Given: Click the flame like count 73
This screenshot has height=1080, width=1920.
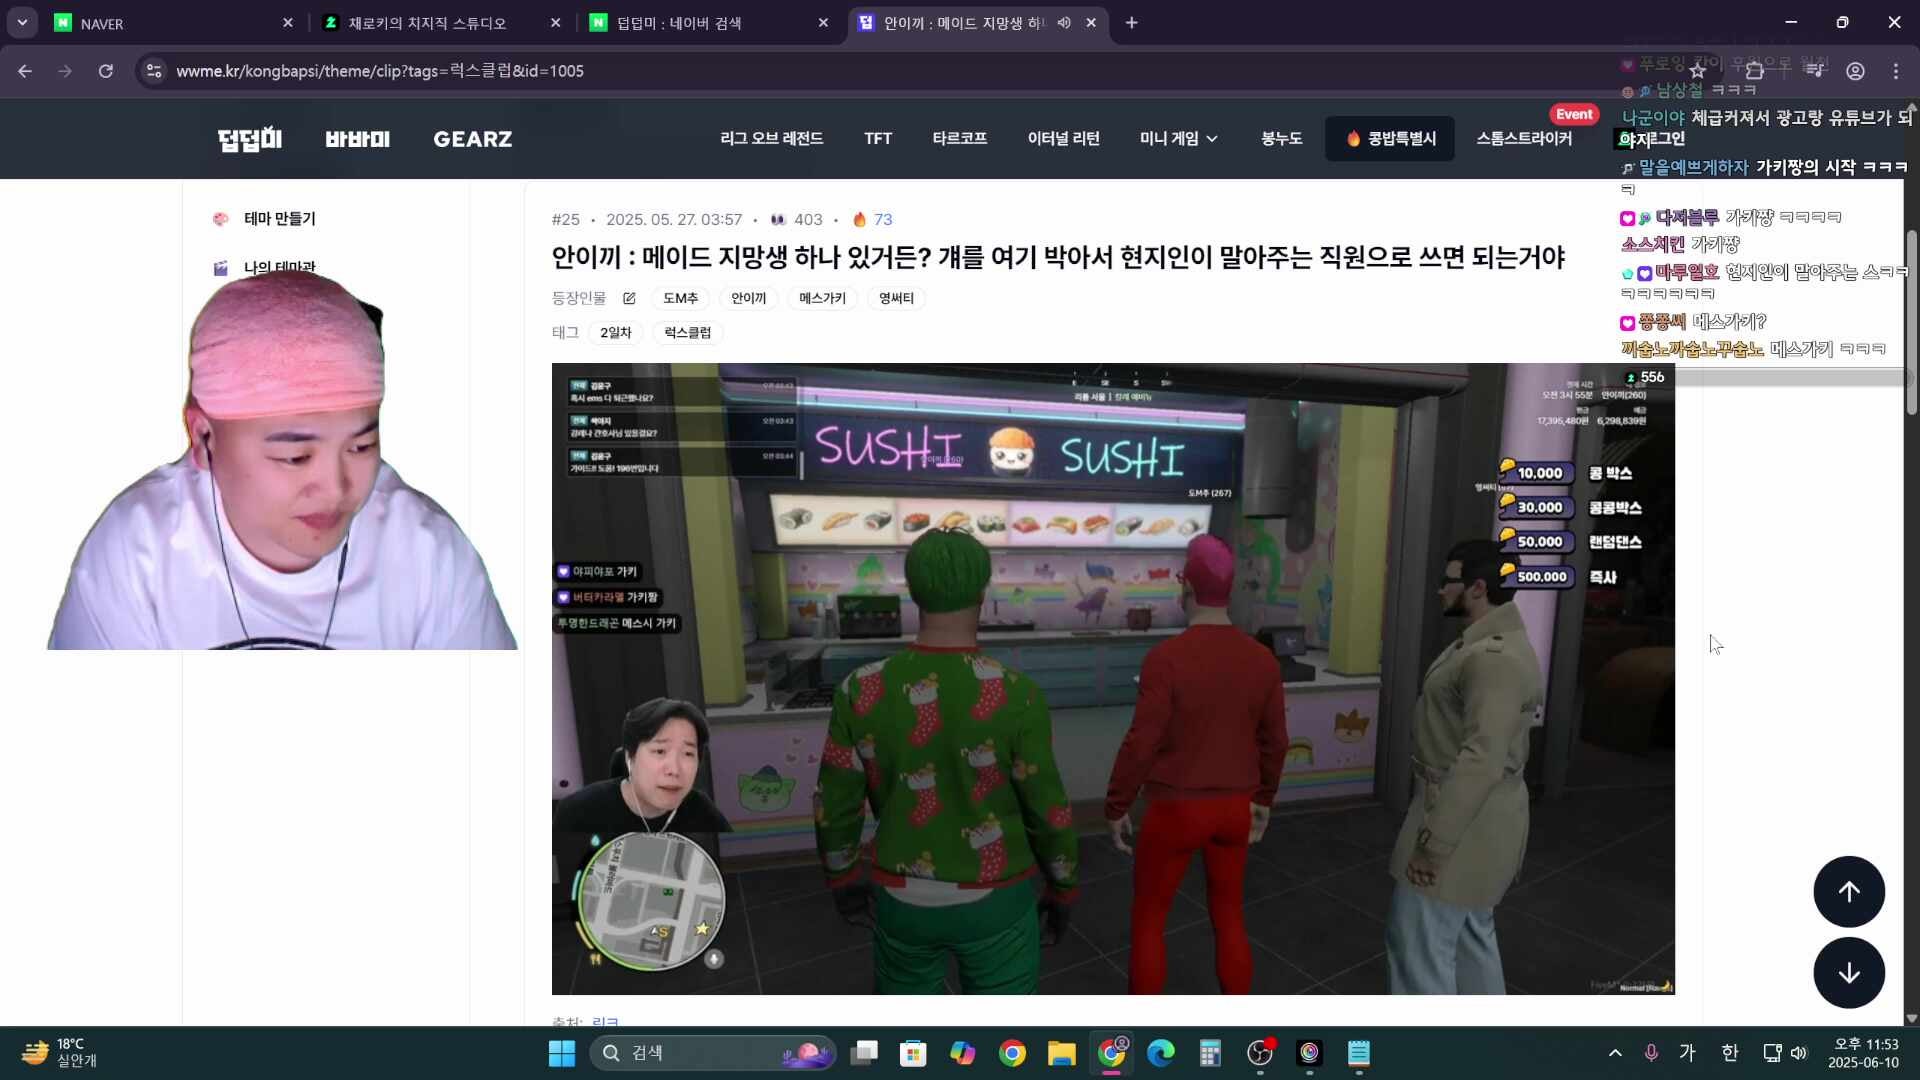Looking at the screenshot, I should [873, 220].
